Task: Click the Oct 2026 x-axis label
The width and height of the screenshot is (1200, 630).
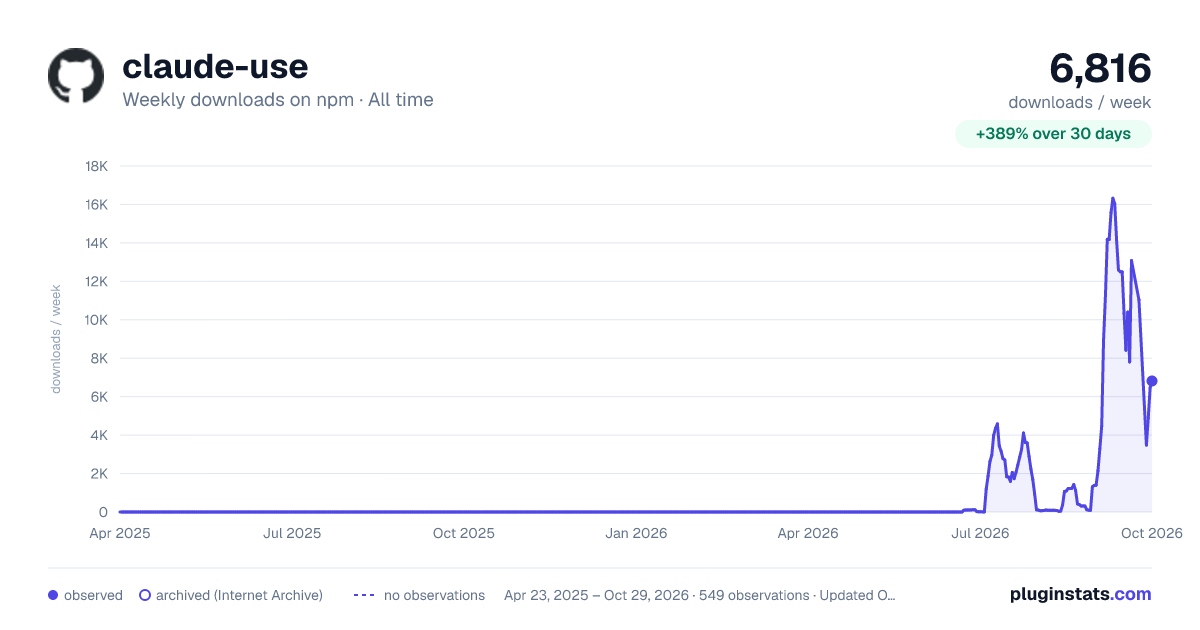Action: coord(1151,533)
